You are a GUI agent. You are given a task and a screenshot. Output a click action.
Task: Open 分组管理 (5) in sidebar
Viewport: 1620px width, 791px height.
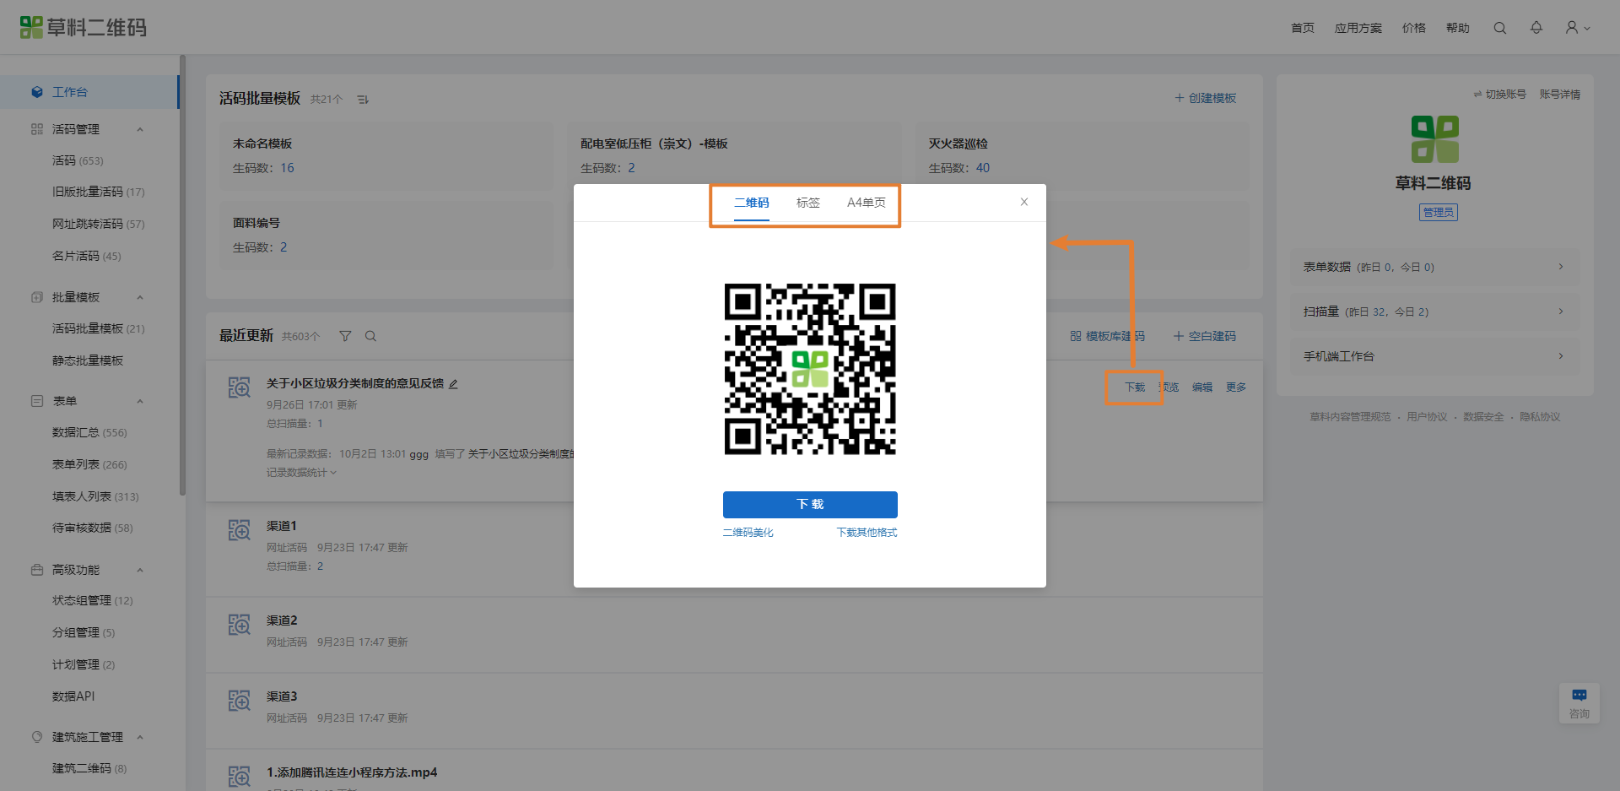tap(83, 632)
